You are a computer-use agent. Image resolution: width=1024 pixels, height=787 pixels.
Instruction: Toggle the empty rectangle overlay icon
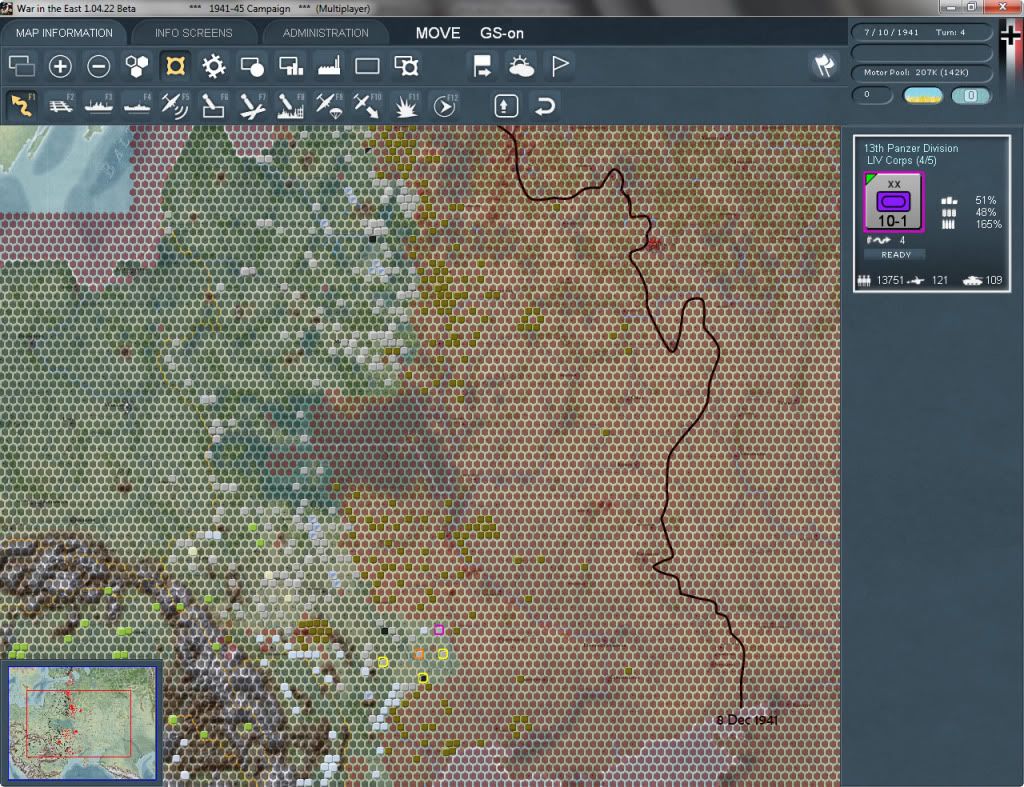[x=367, y=66]
